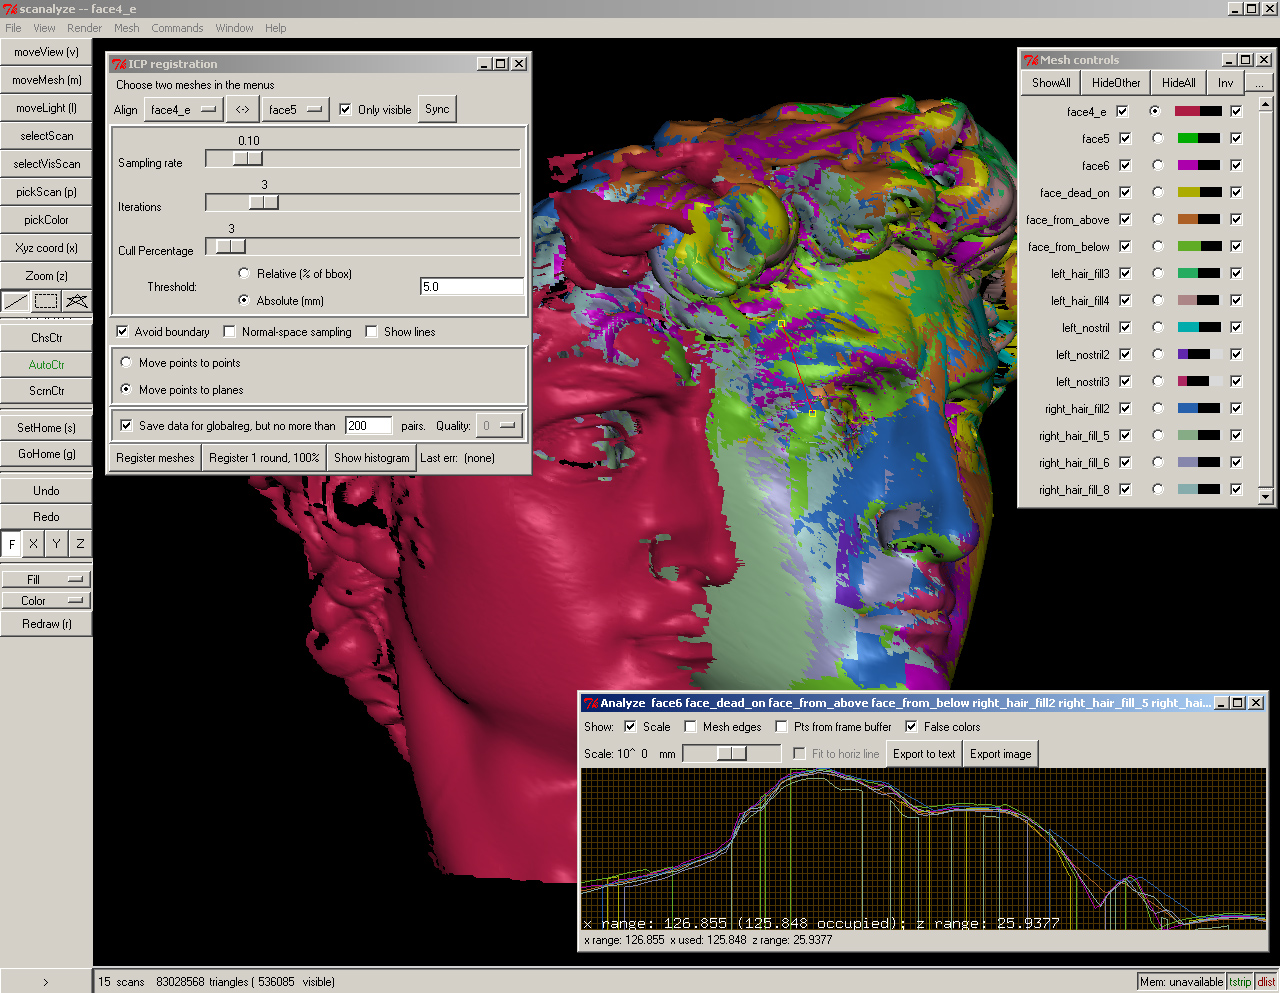Open the face5 mesh dropdown in Align row
1280x993 pixels.
point(296,110)
